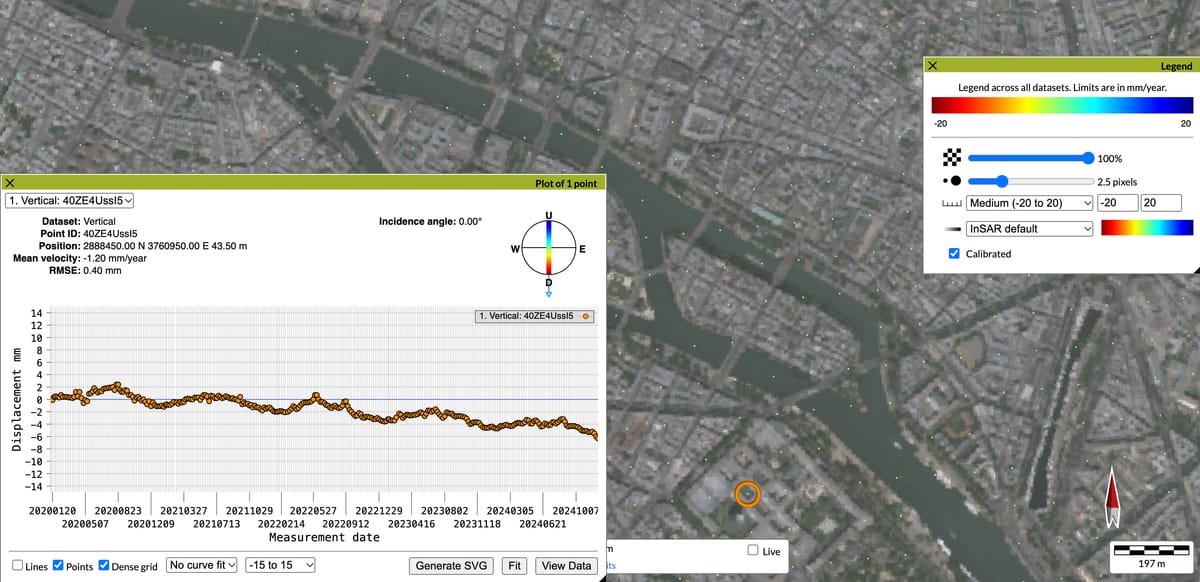1200x582 pixels.
Task: Click the gradient color-scheme icon
Action: (953, 229)
